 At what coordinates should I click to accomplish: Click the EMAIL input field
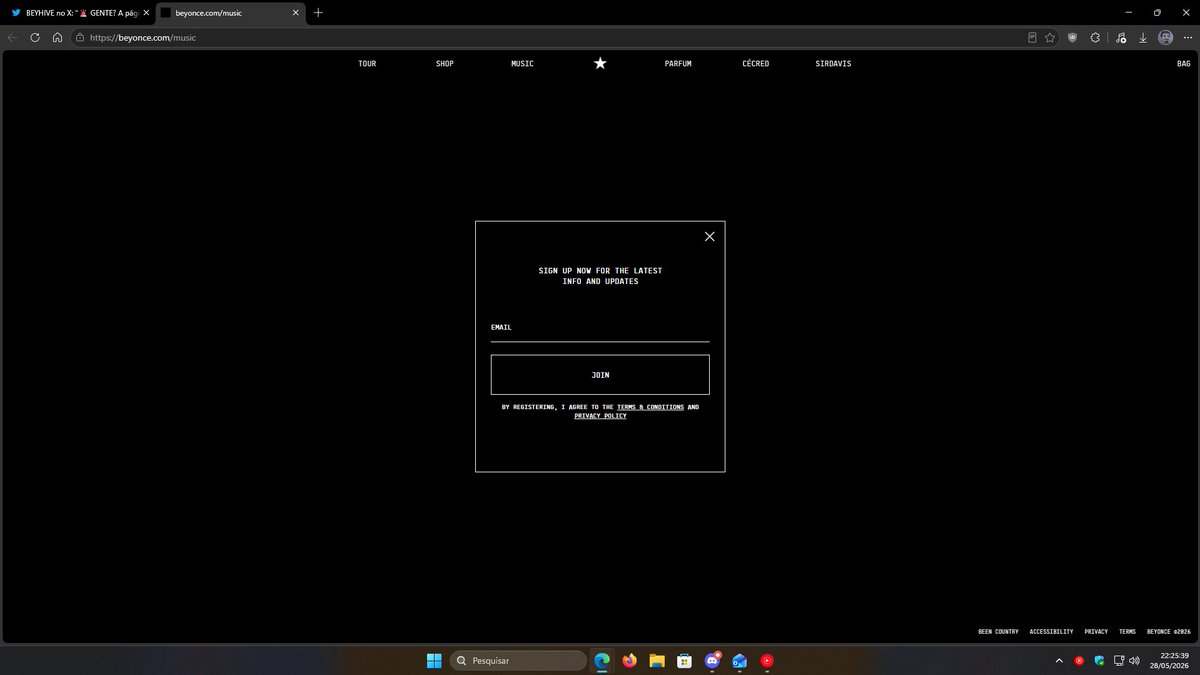[600, 329]
